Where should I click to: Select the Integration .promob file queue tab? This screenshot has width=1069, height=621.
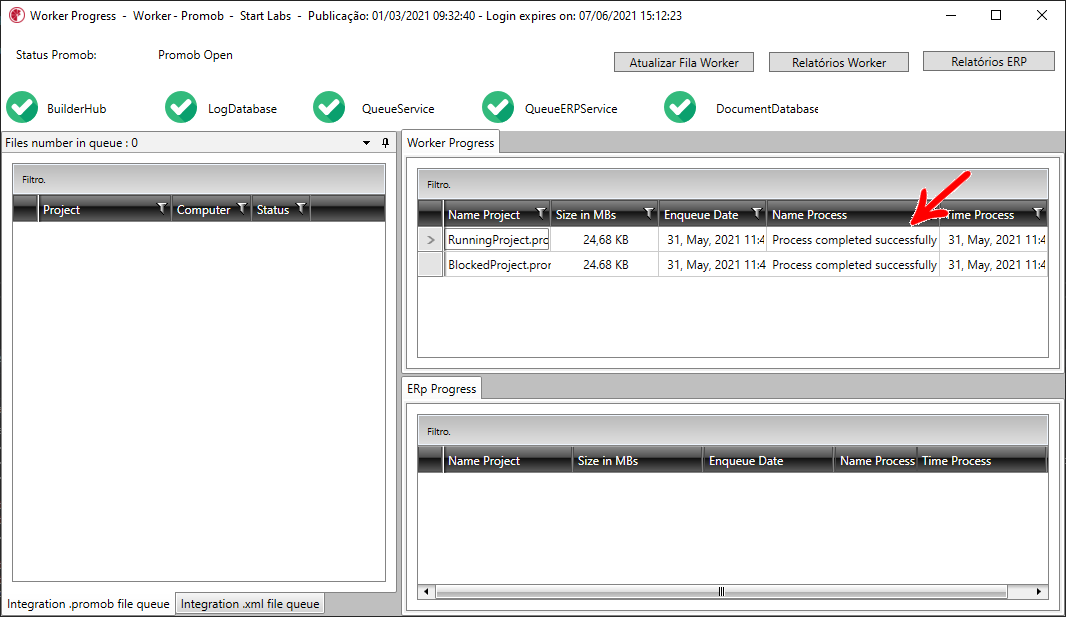pos(88,604)
